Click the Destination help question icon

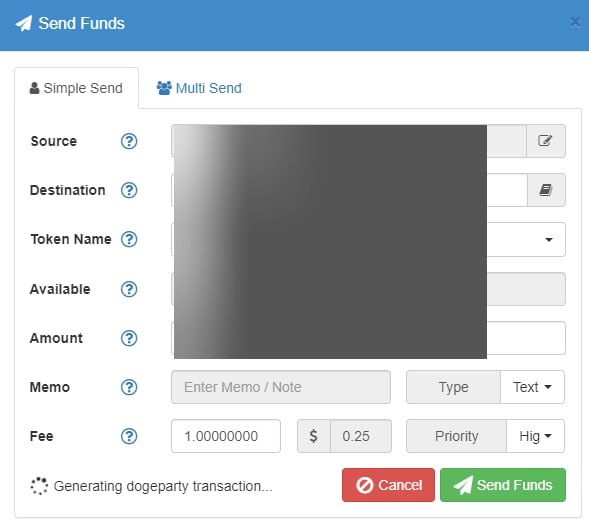[129, 190]
